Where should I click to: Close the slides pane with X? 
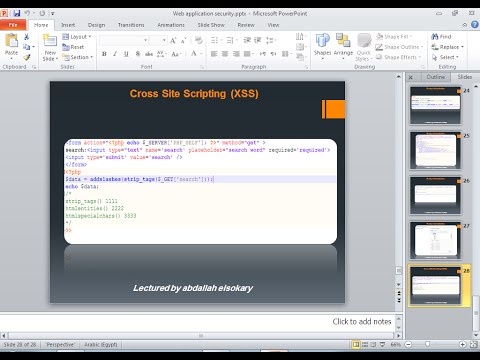(x=411, y=77)
